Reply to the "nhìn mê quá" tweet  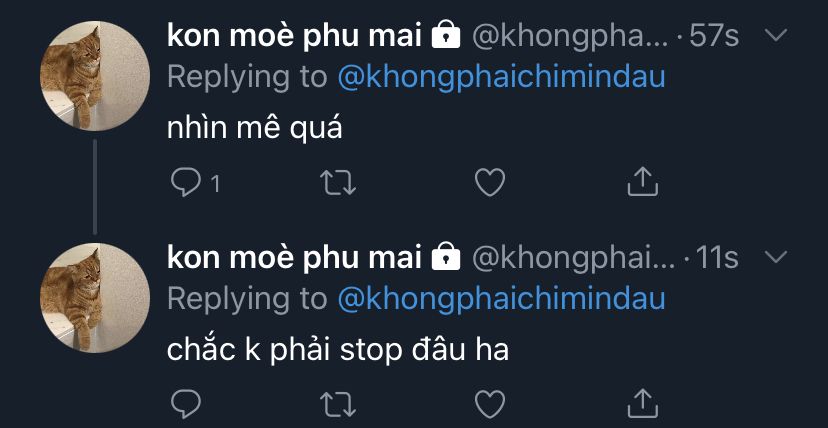pyautogui.click(x=186, y=183)
